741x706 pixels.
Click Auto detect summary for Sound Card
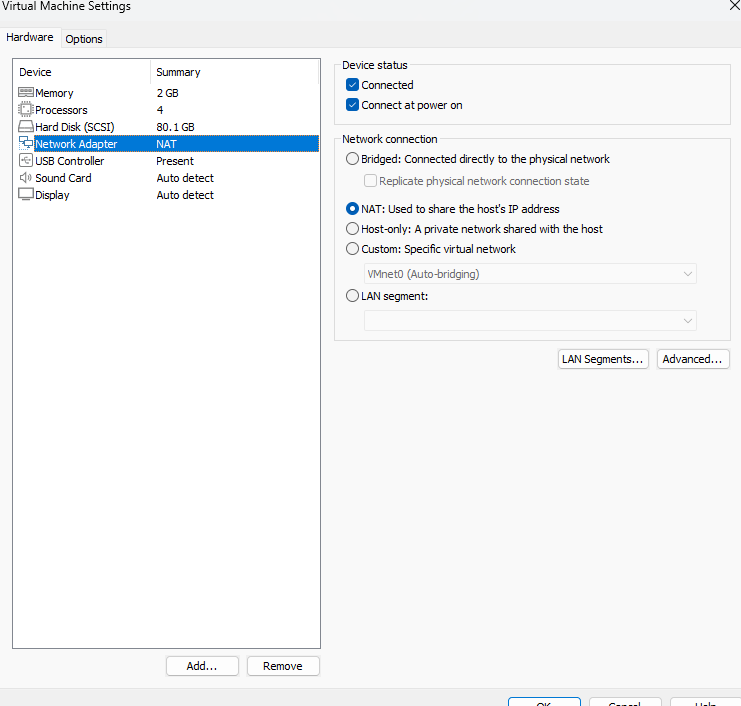coord(185,178)
